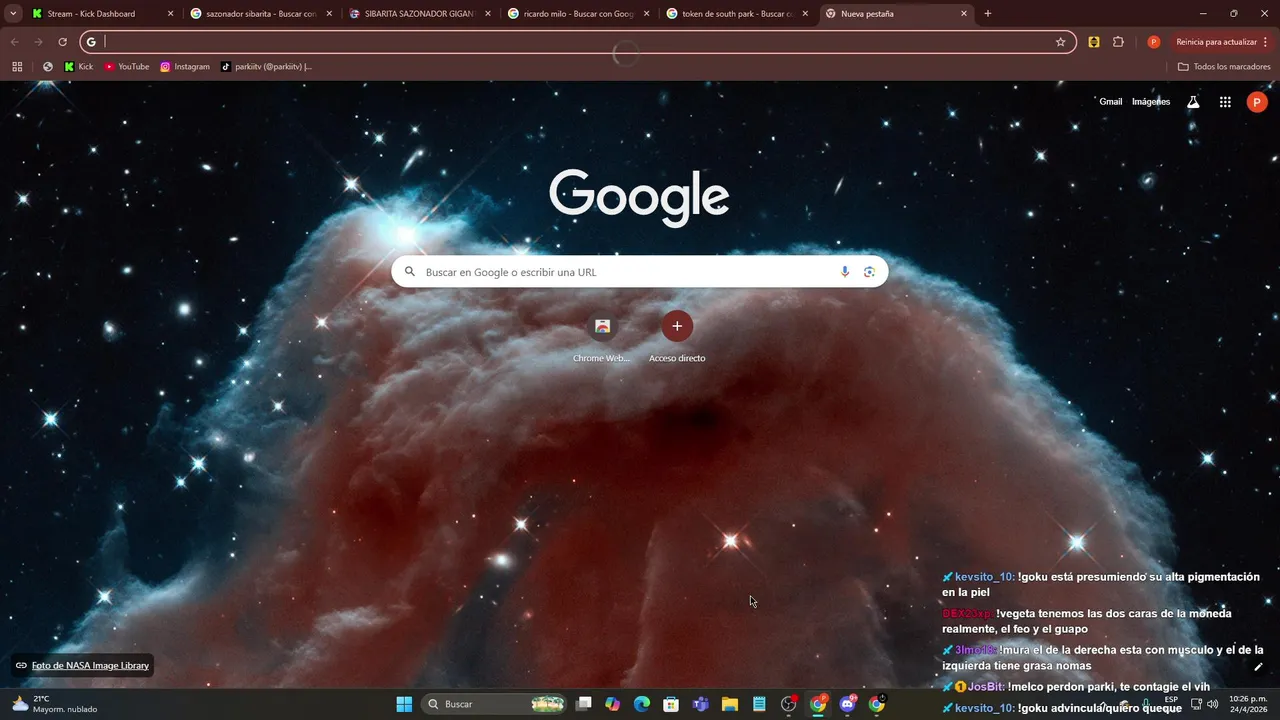The height and width of the screenshot is (720, 1280).
Task: Open the Windows Start menu
Action: (x=404, y=704)
